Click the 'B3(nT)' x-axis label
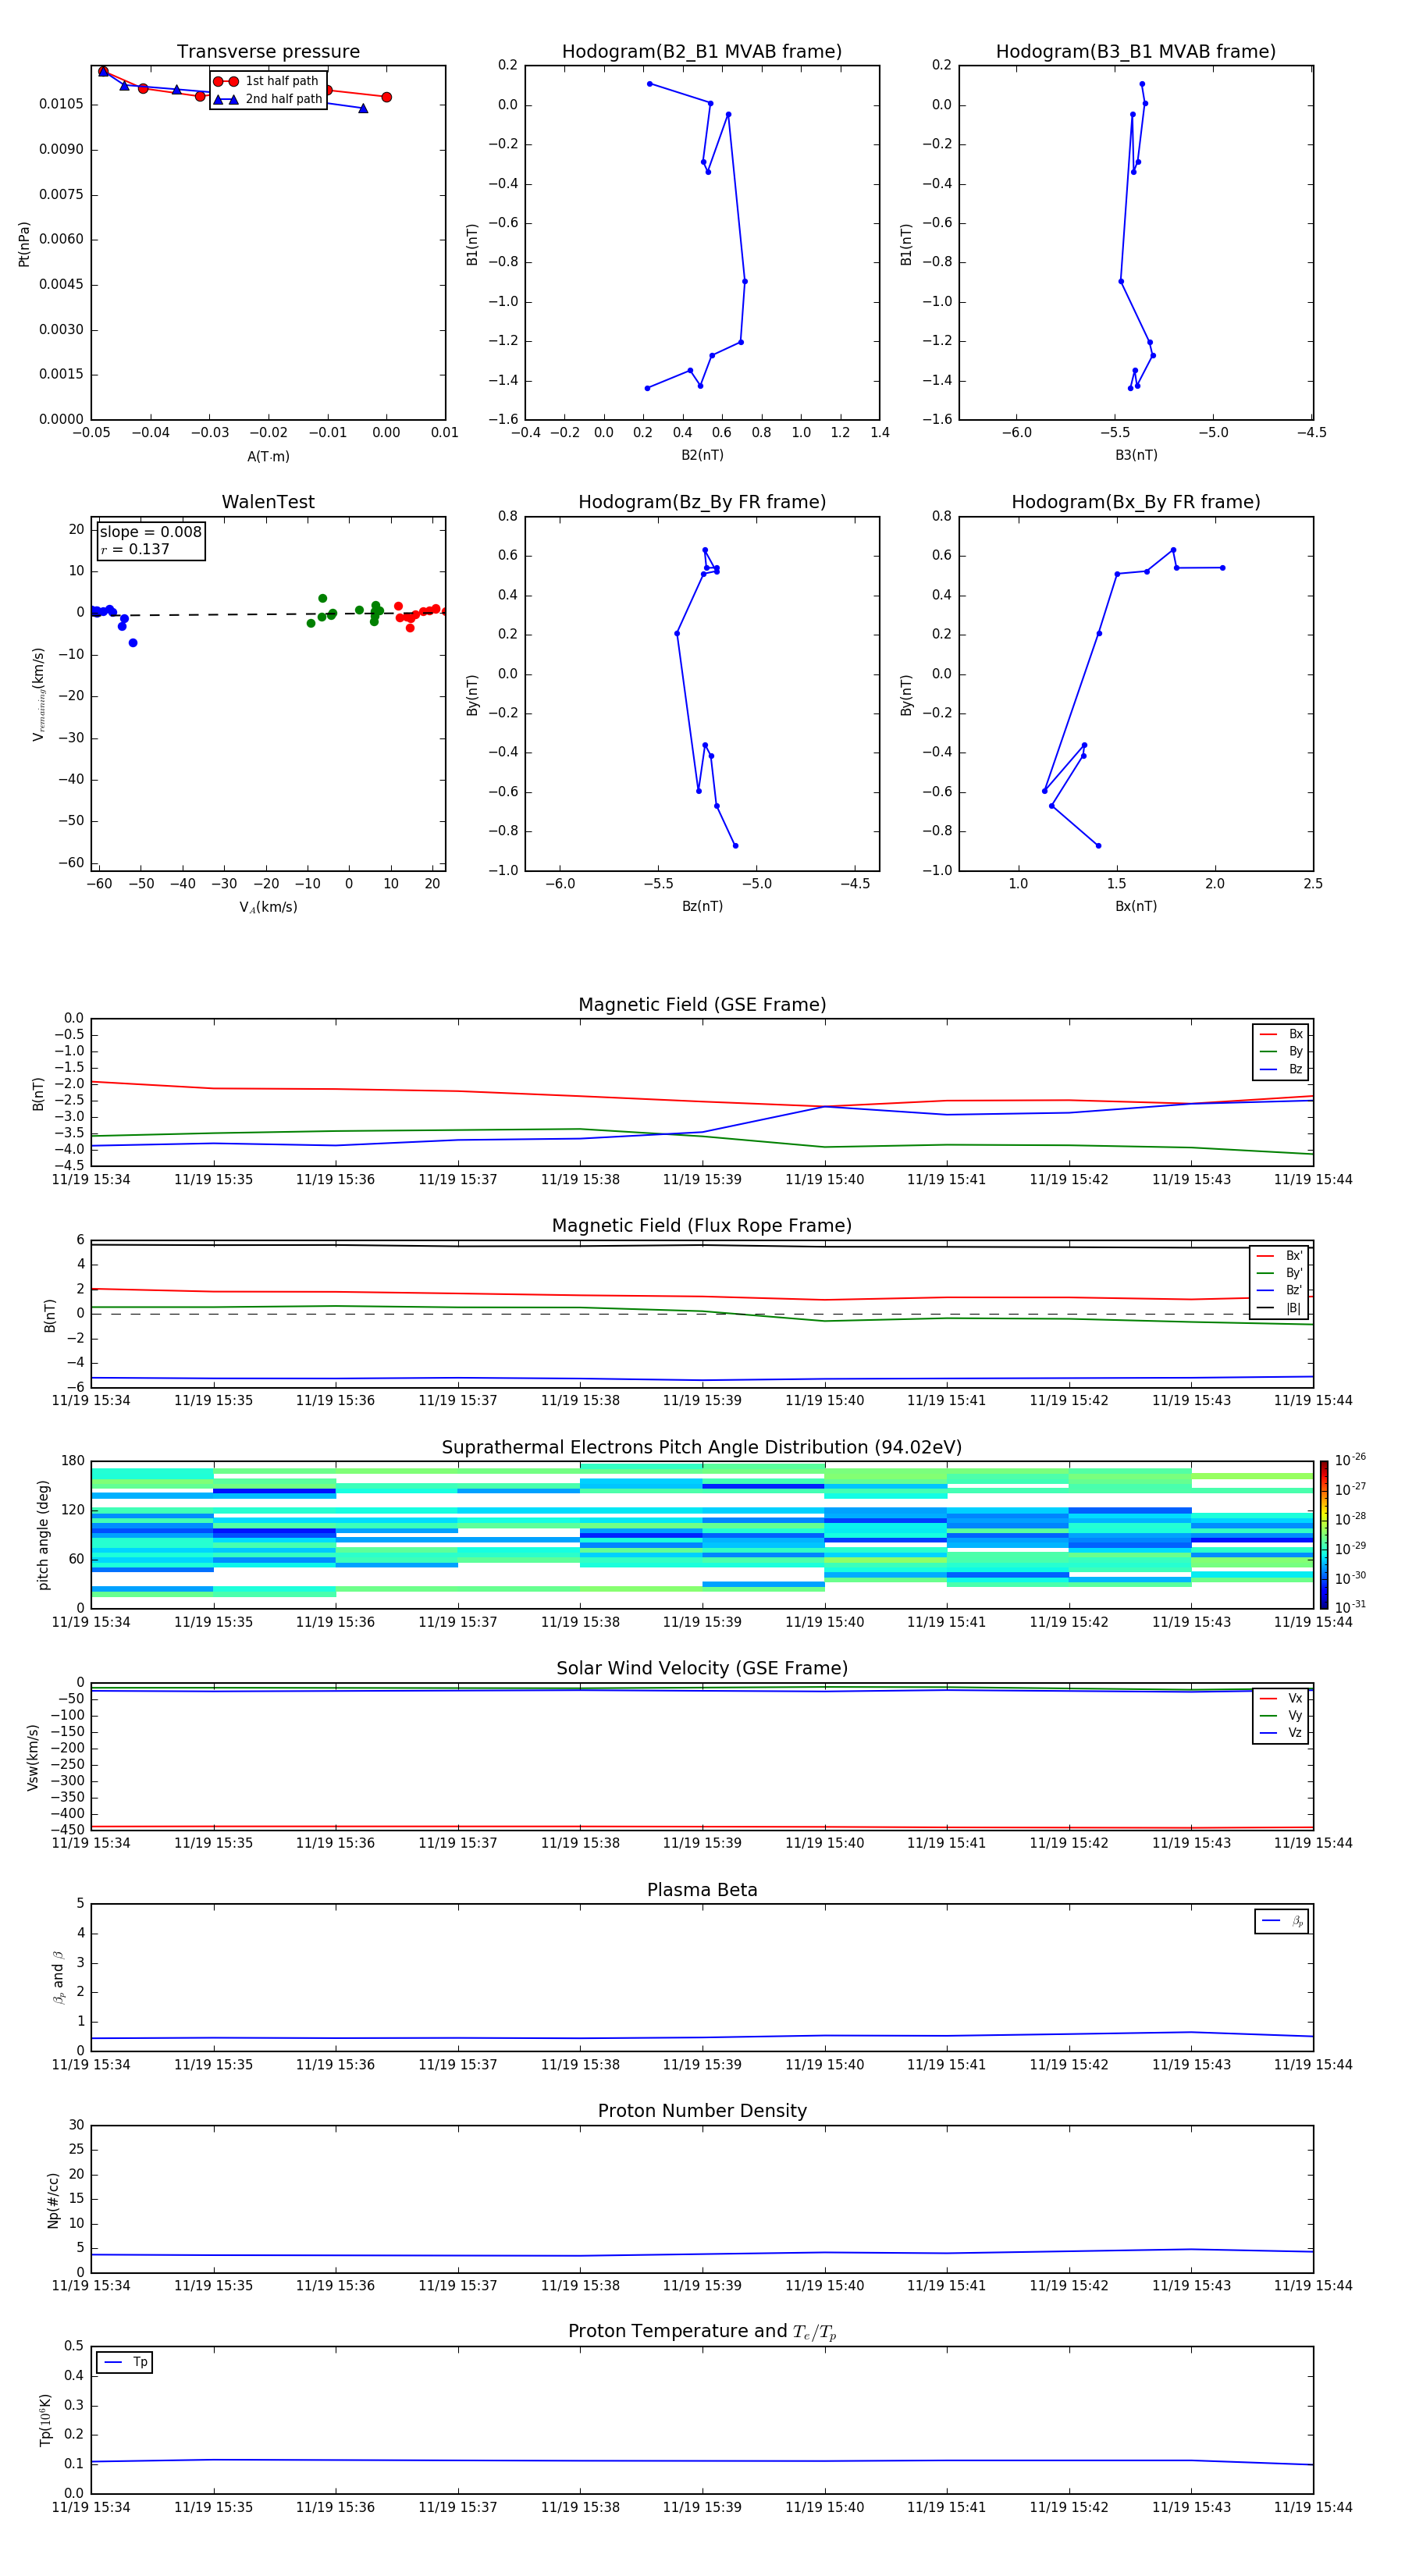Image resolution: width=1405 pixels, height=2576 pixels. tap(1136, 455)
